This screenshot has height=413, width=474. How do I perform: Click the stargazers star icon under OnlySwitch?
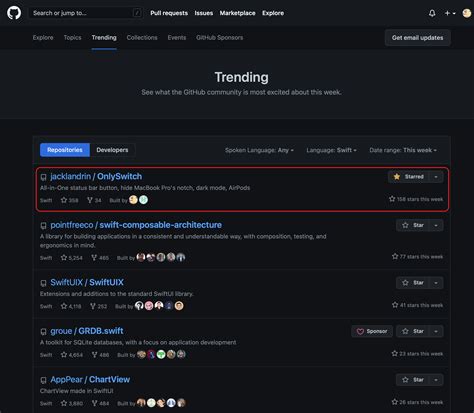coord(64,200)
